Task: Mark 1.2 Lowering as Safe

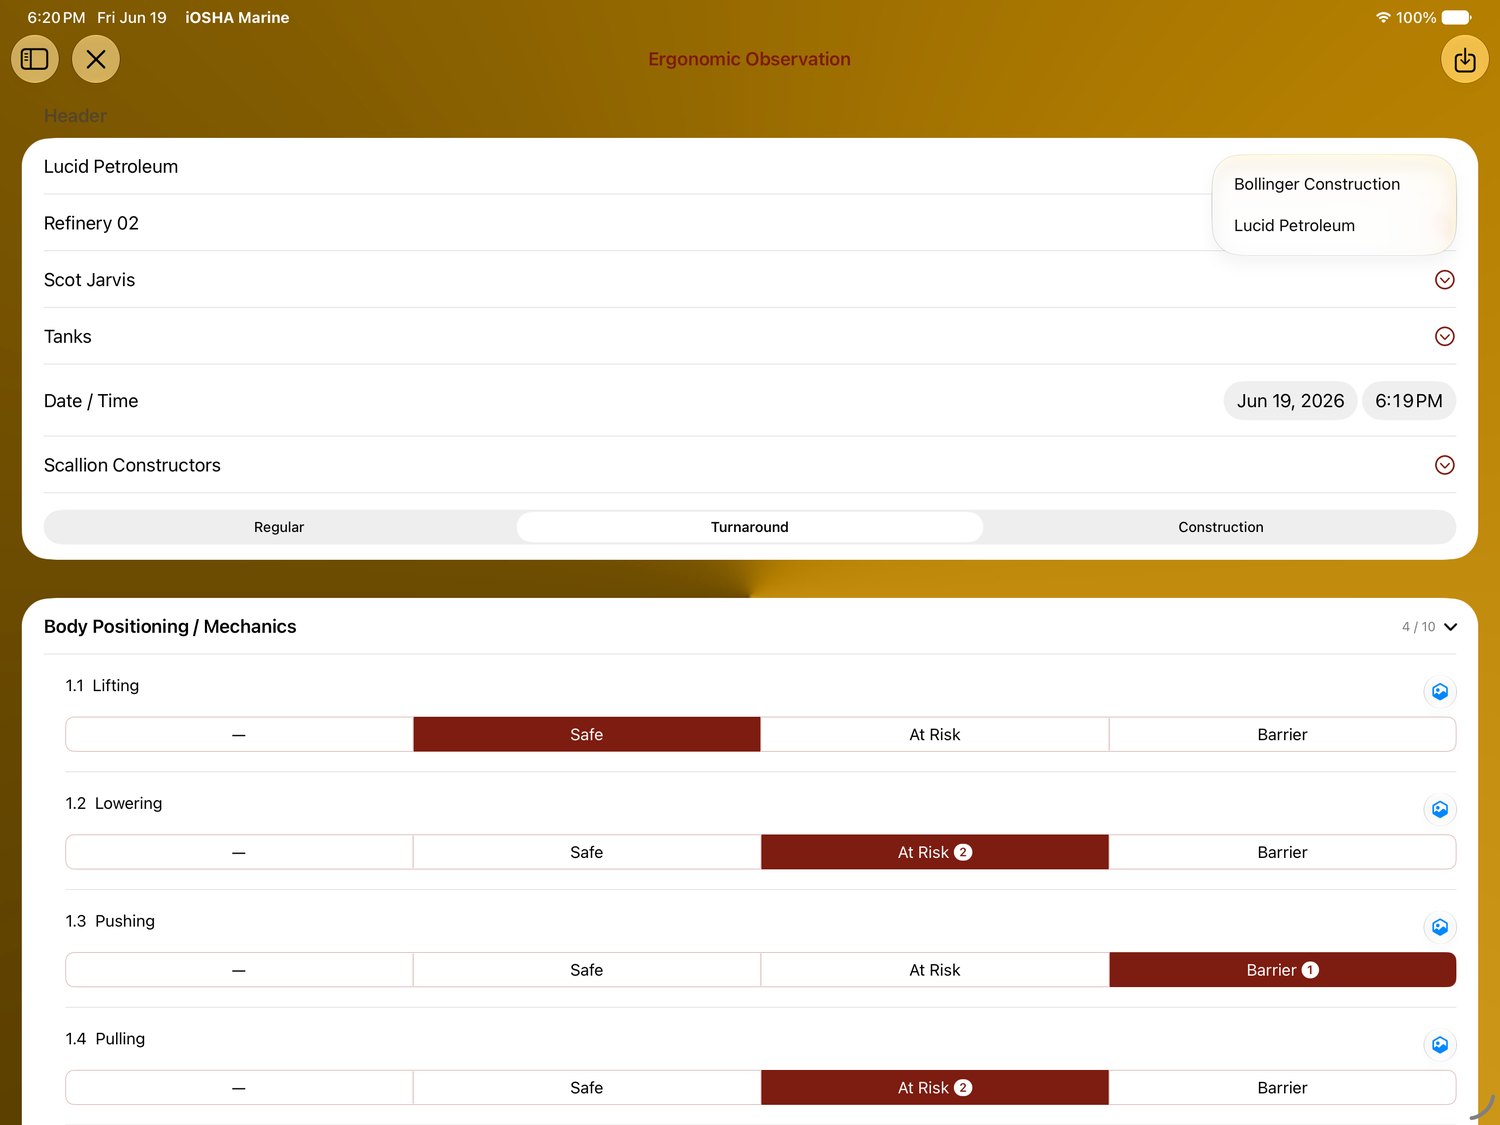Action: [587, 853]
